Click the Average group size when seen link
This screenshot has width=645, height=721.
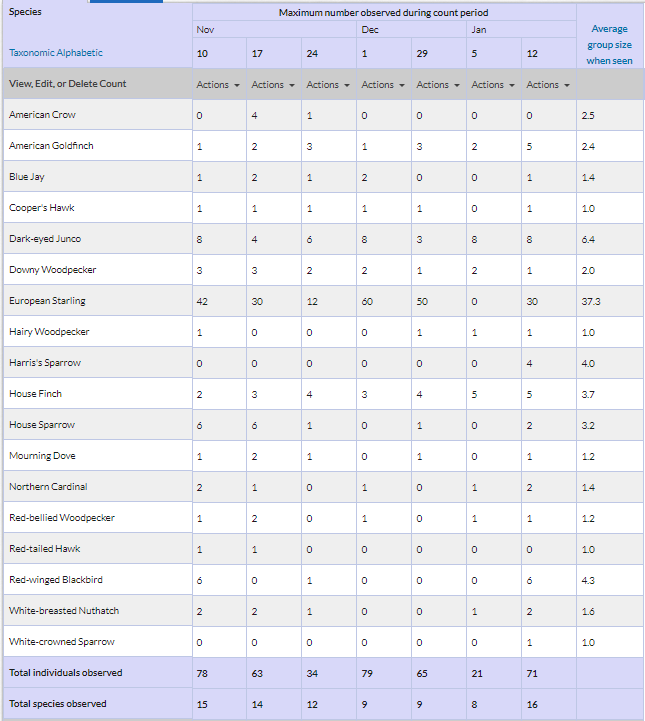609,45
